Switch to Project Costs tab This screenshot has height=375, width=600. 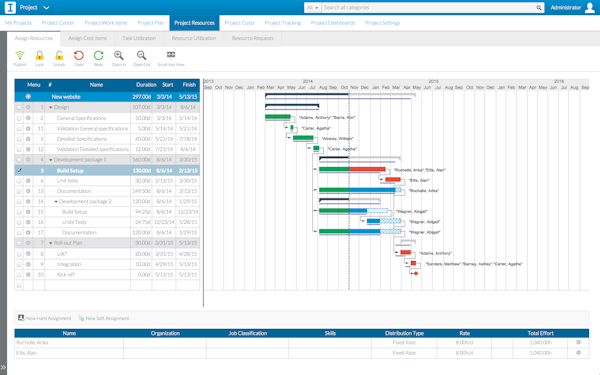point(240,23)
